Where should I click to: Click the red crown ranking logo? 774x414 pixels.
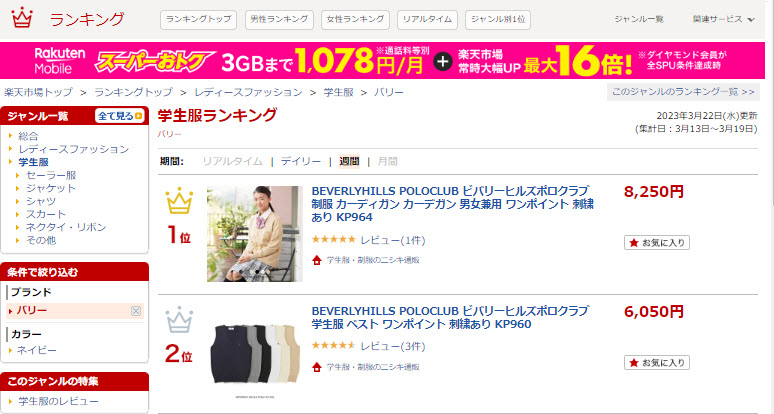(x=22, y=18)
